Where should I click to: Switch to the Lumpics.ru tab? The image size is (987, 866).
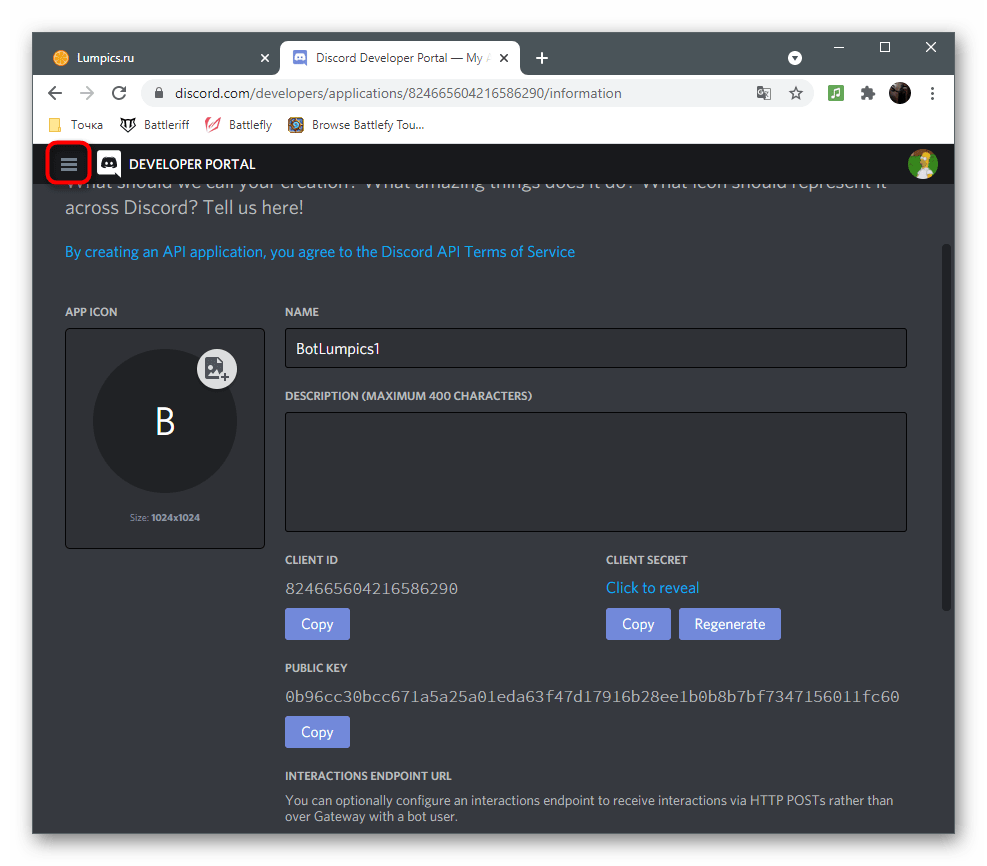pyautogui.click(x=150, y=57)
